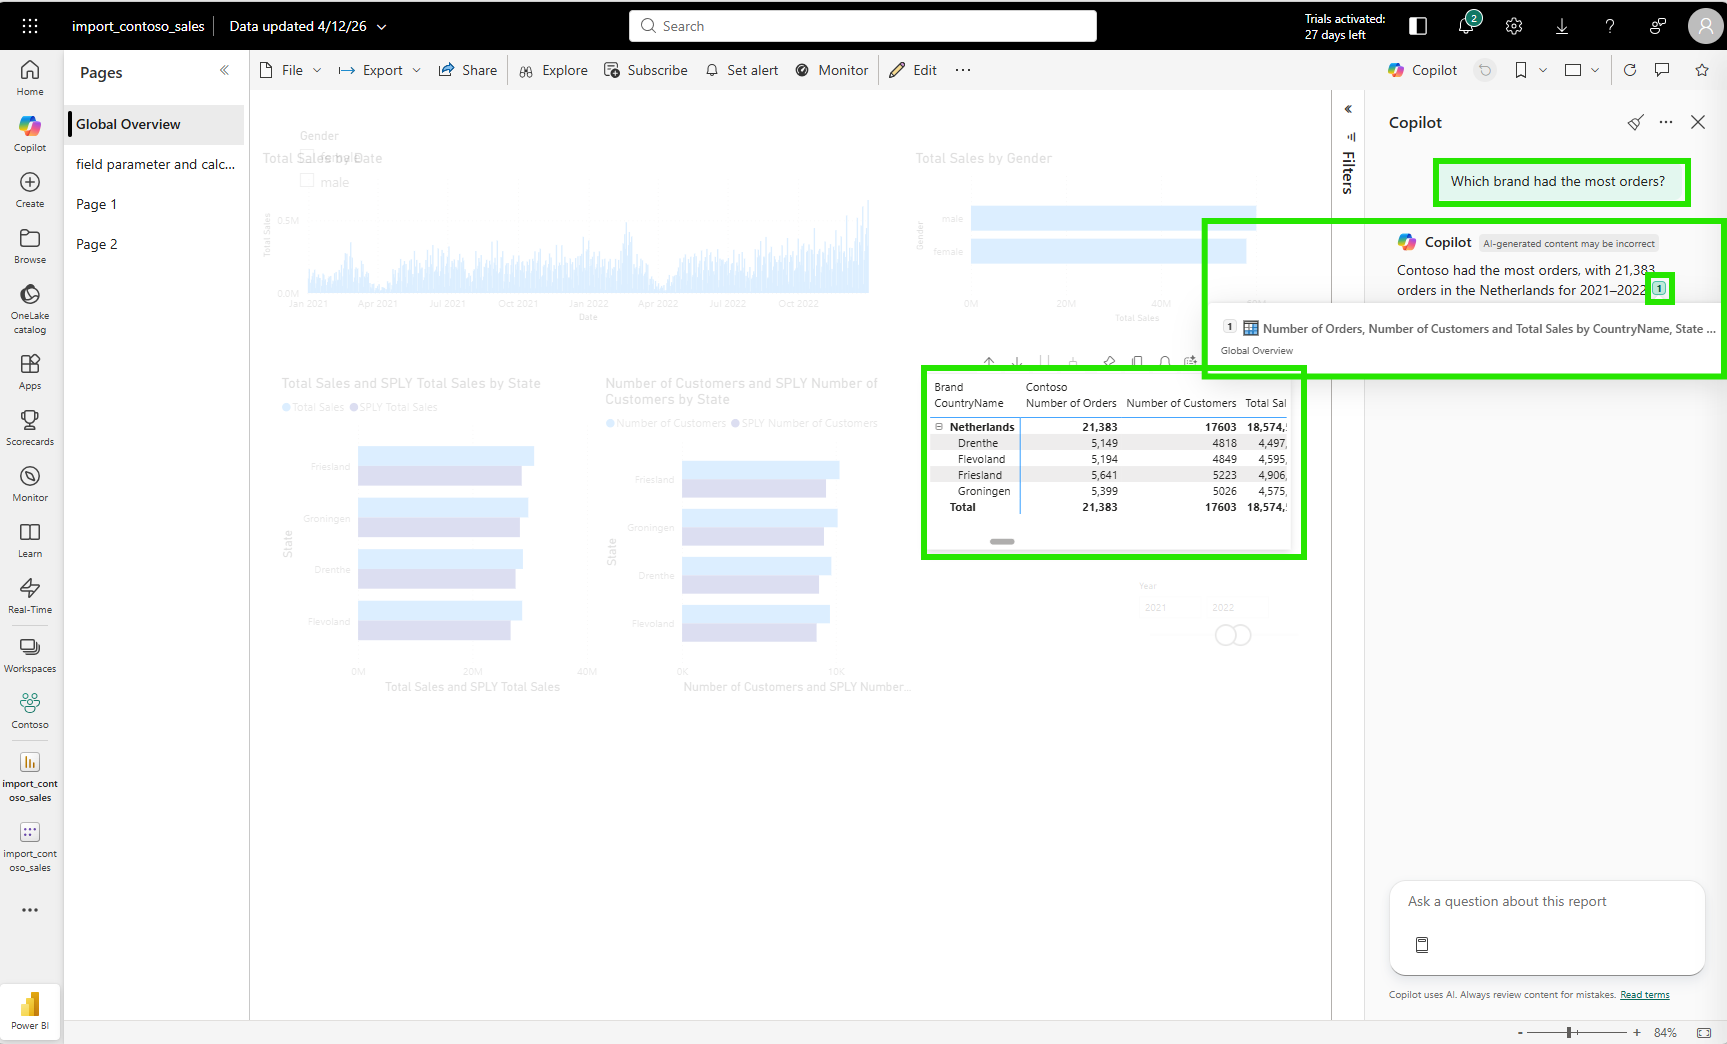Viewport: 1727px width, 1044px height.
Task: Click the zoom slider handle
Action: pos(1570,1032)
